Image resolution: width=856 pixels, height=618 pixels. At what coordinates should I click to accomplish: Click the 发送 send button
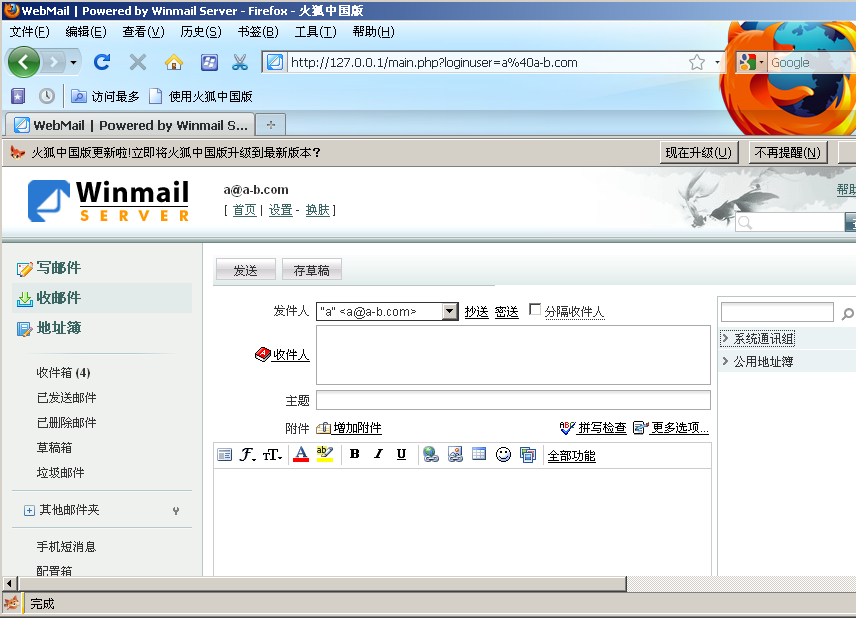pos(246,270)
